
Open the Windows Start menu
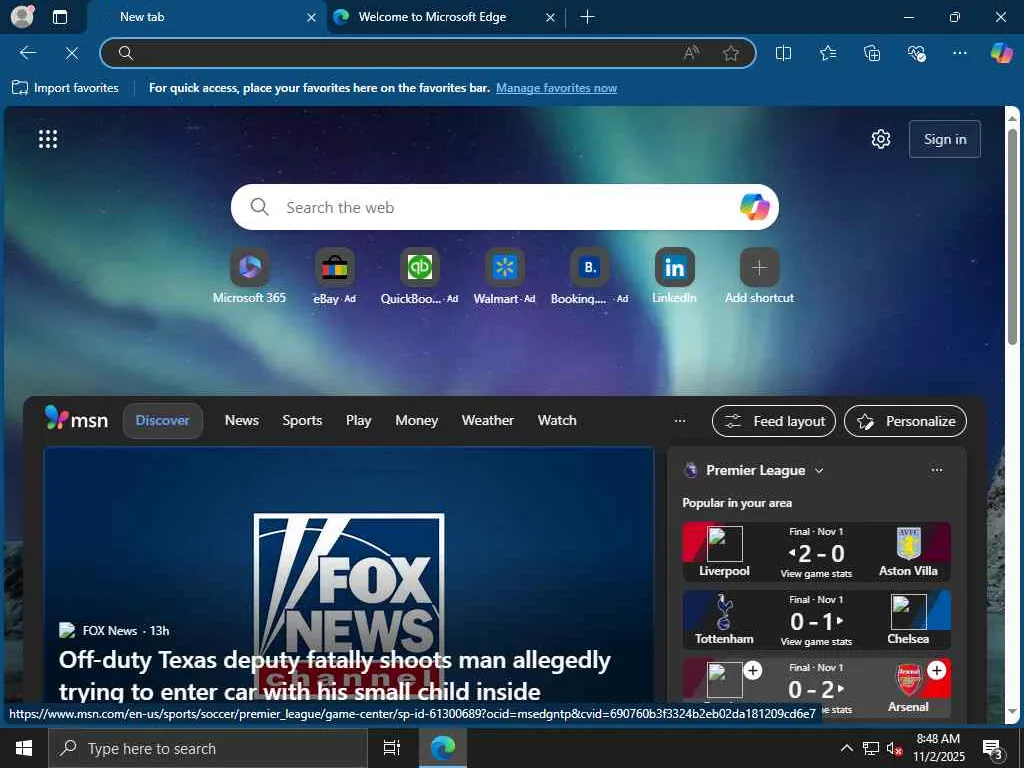point(24,748)
